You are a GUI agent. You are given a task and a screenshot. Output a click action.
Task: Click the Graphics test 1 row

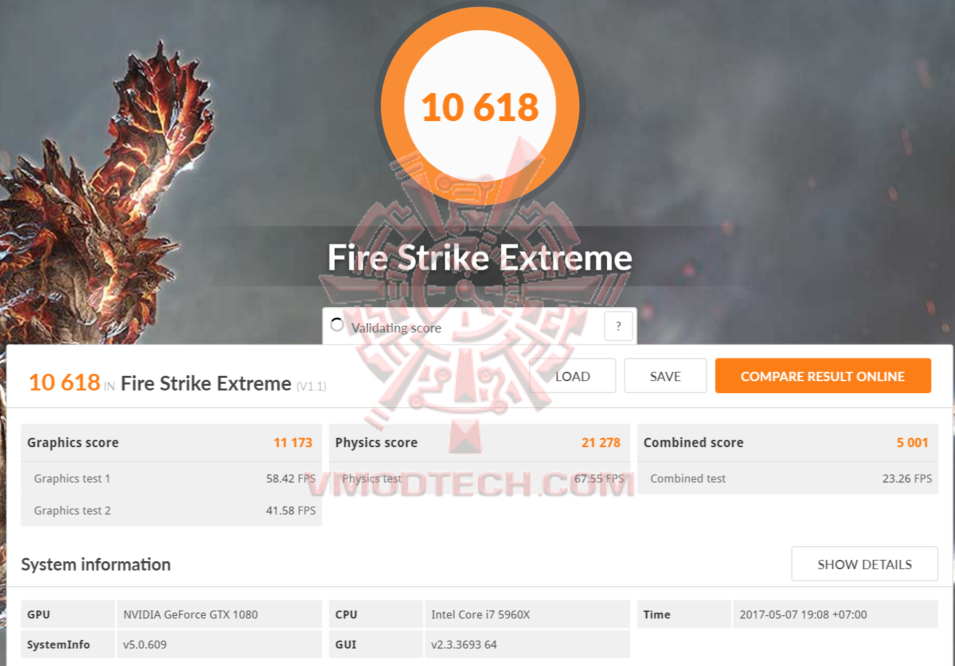[171, 478]
